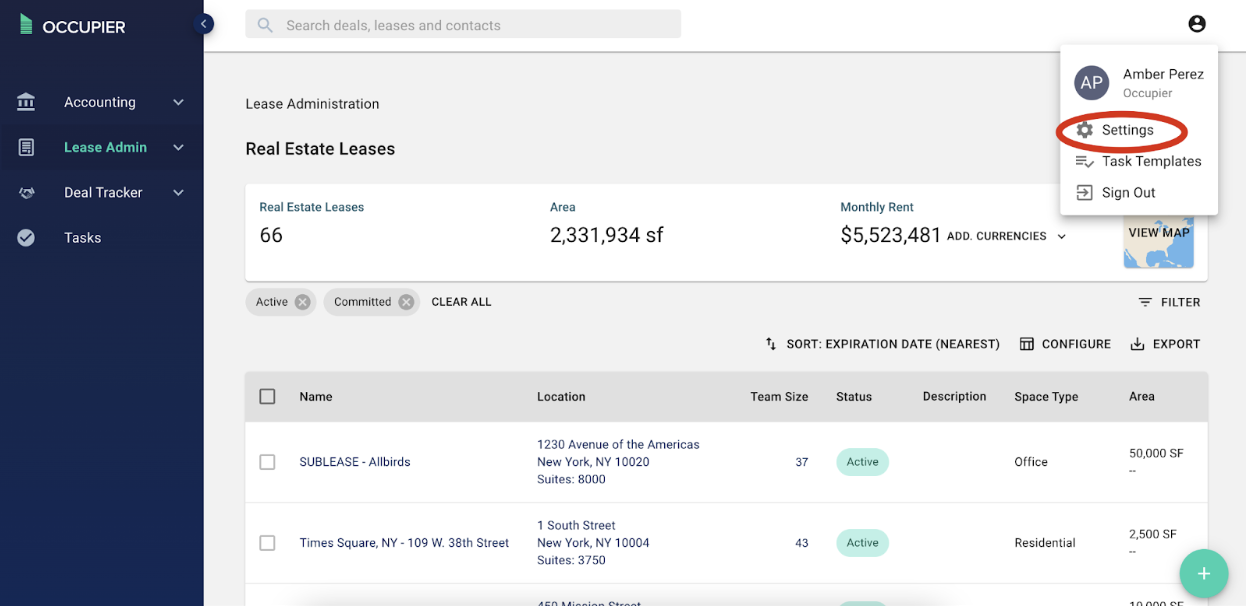Click the Accounting bank icon in sidebar

click(x=26, y=102)
